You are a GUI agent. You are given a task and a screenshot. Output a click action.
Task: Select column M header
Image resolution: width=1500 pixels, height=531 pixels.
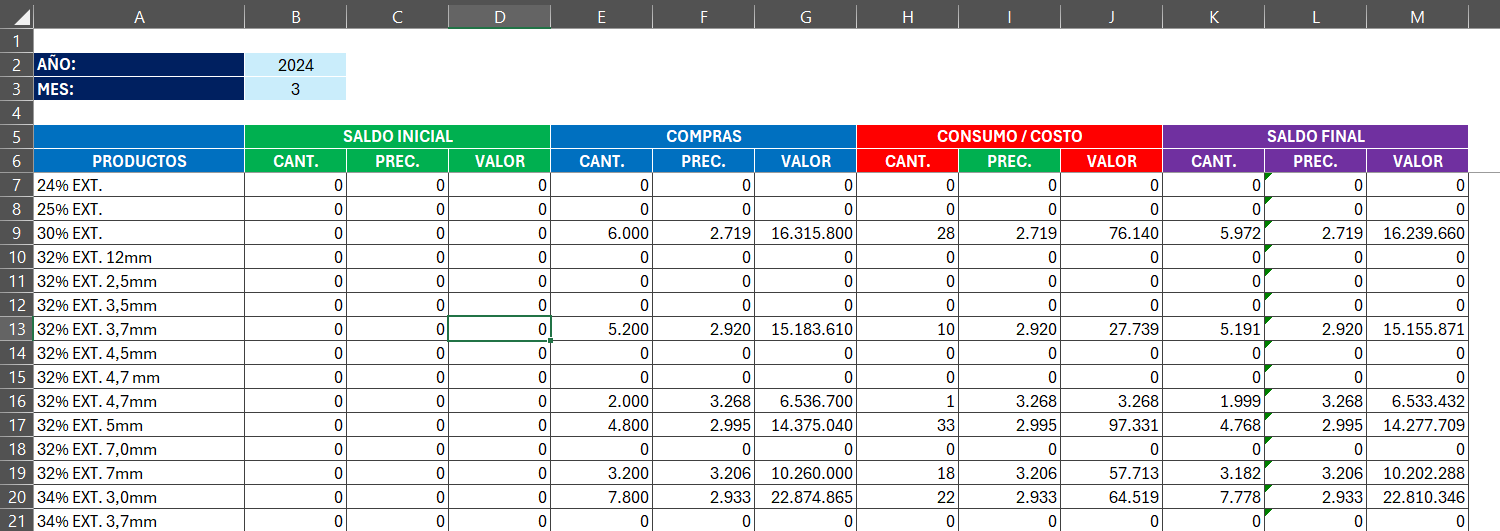[x=1417, y=16]
